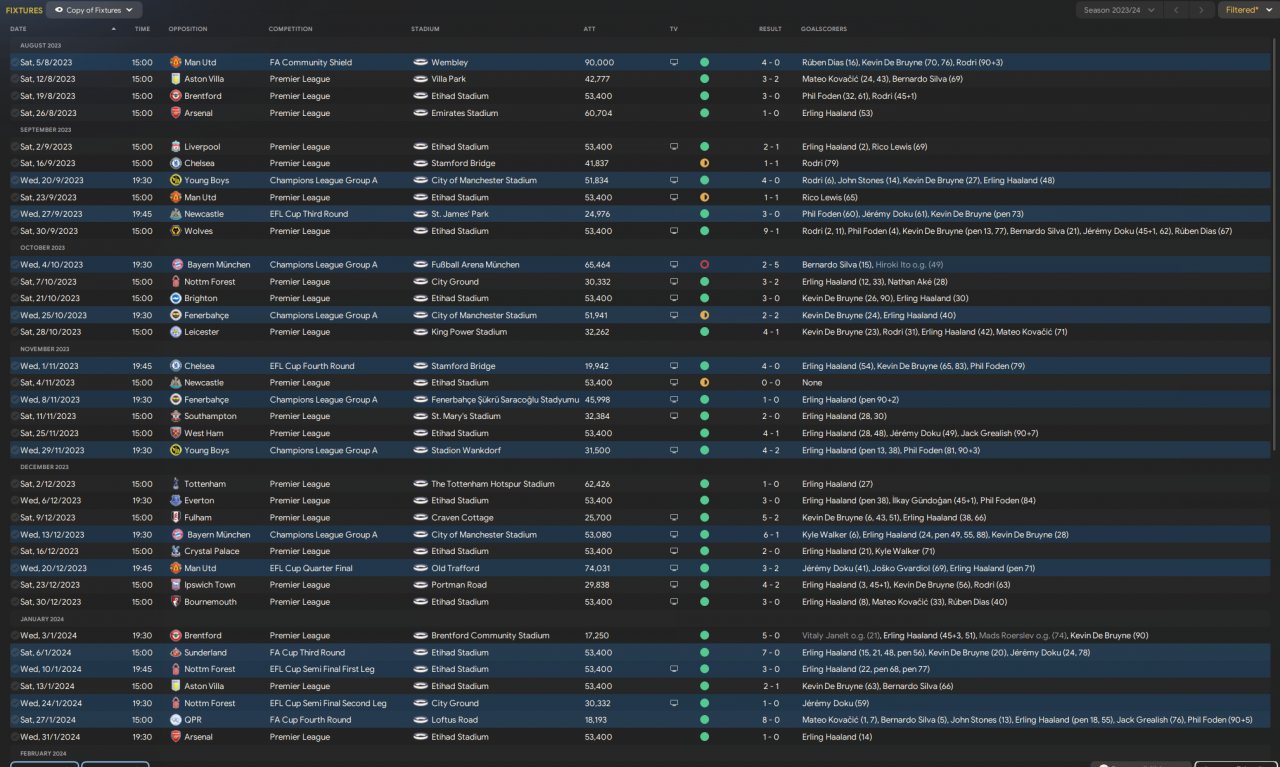Select the row circle for Wed, 27/9/2023

[15, 214]
